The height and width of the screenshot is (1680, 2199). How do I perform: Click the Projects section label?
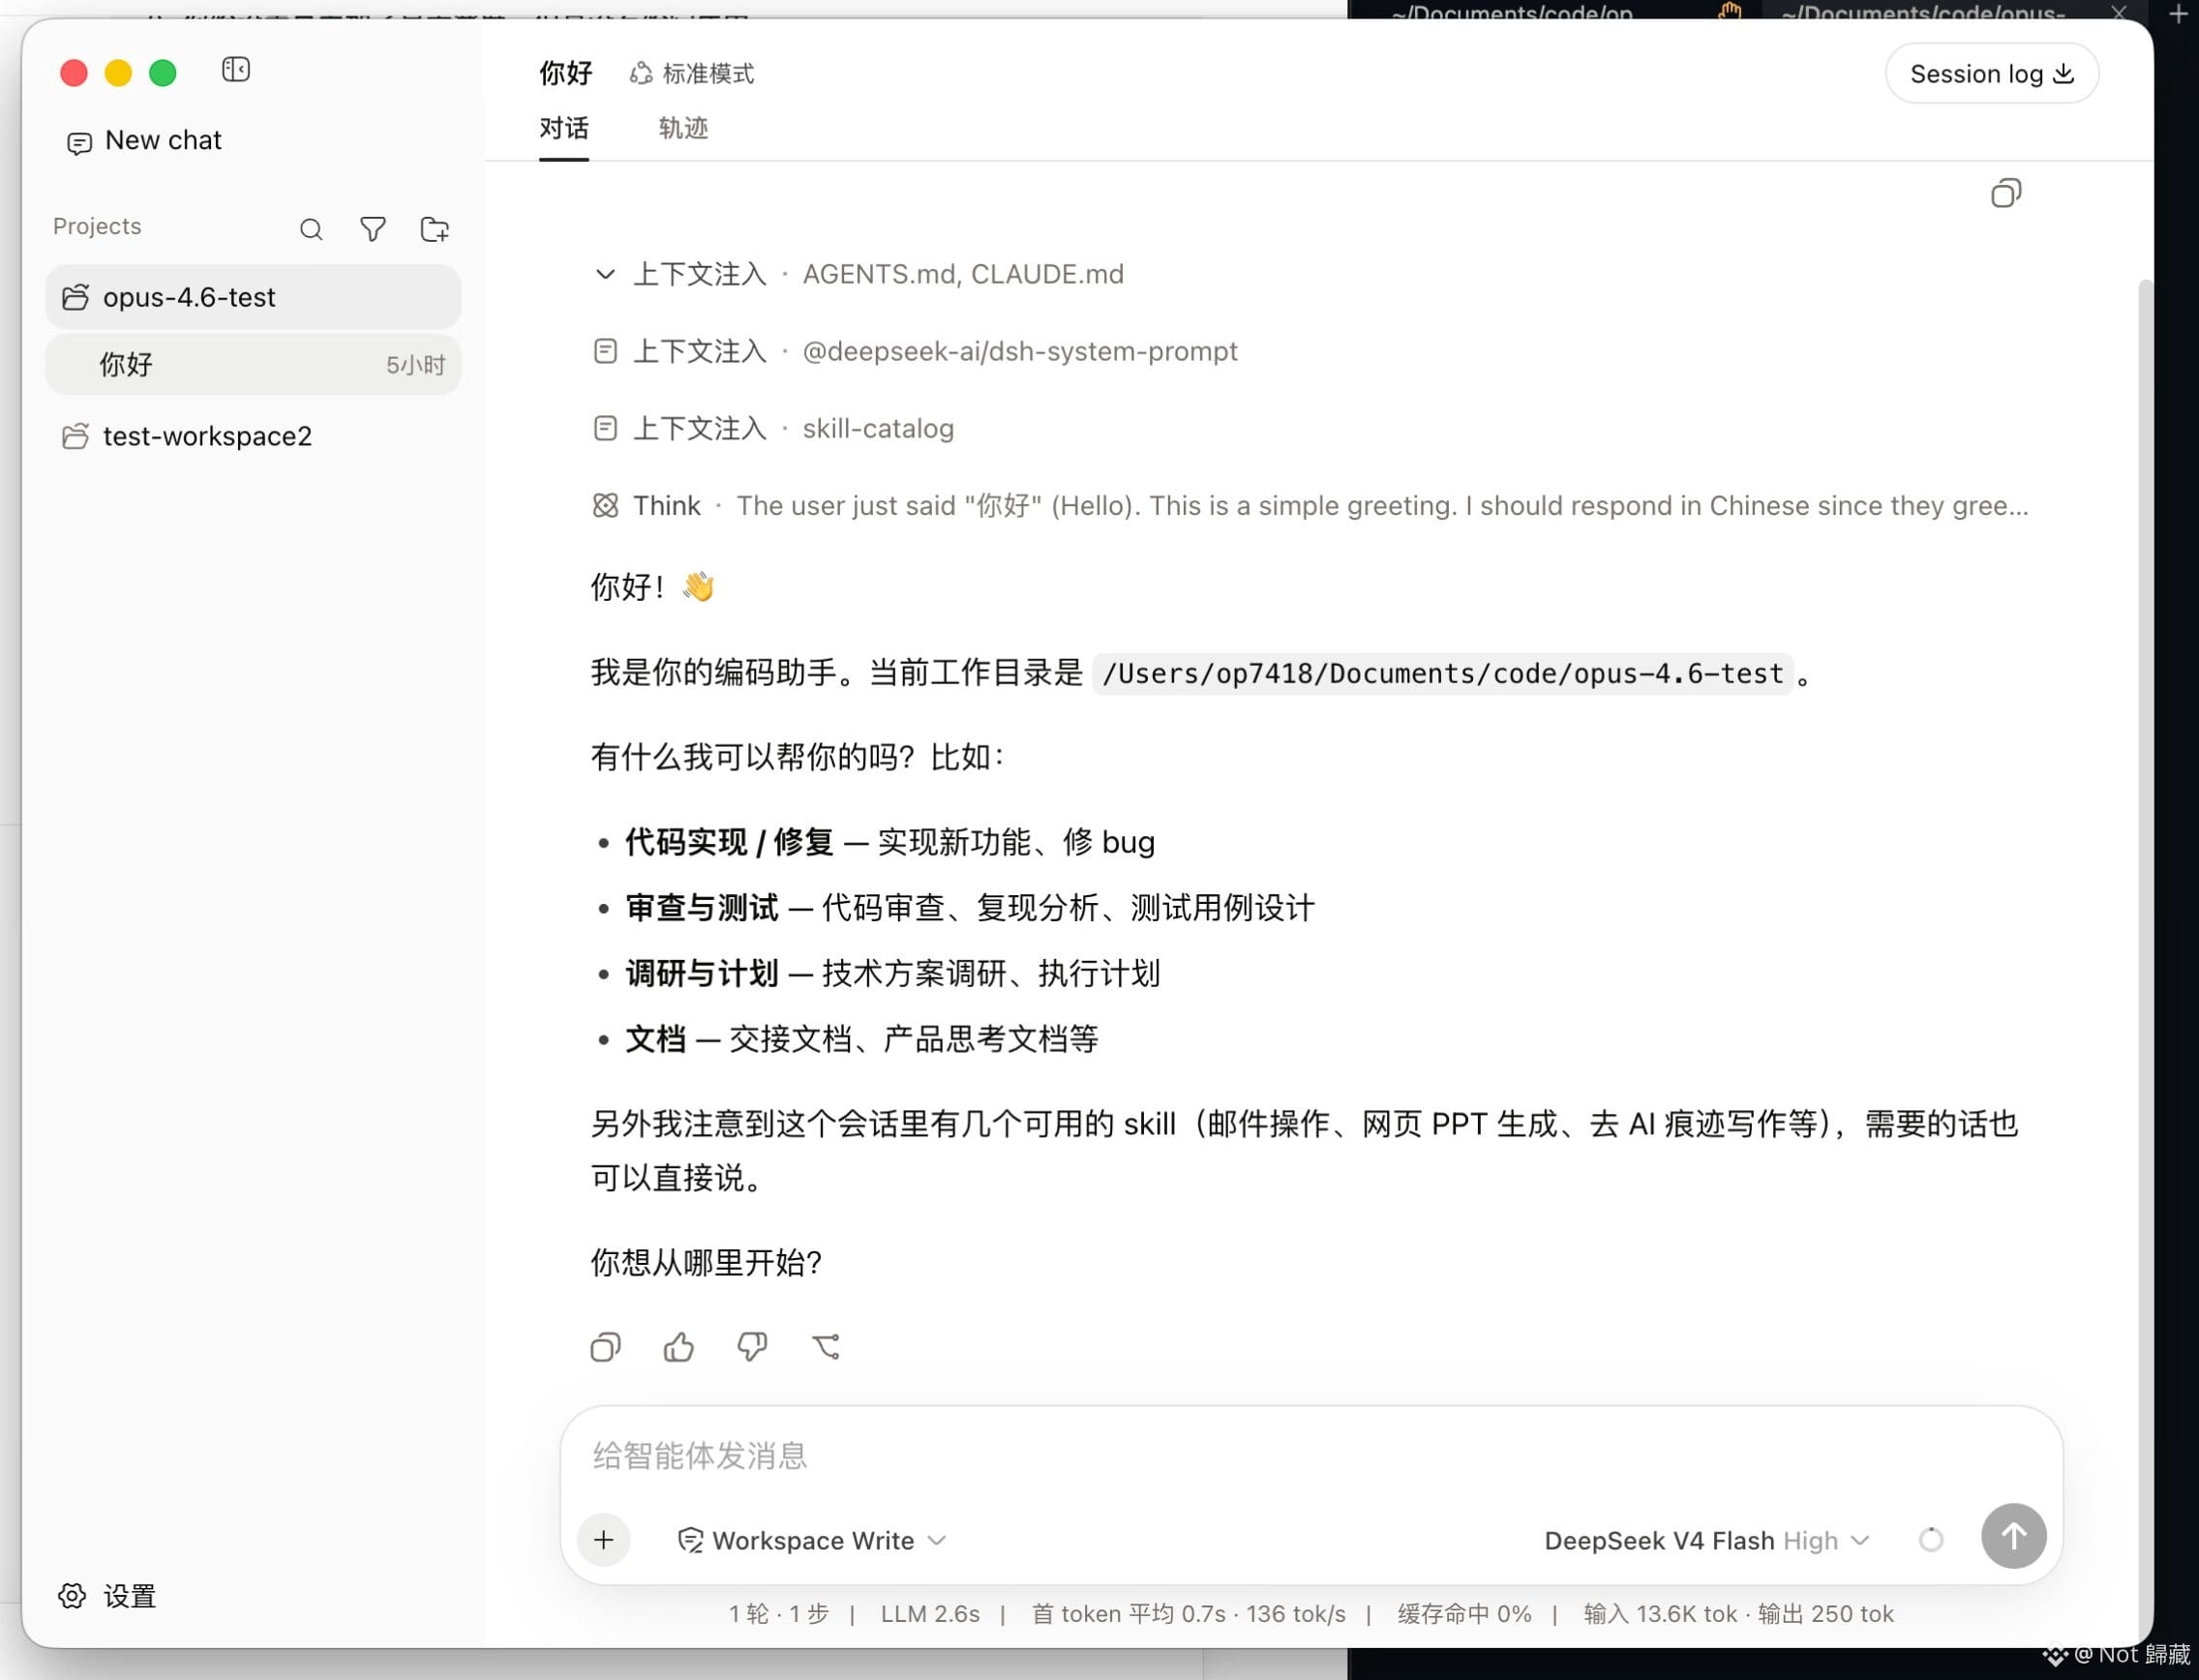[97, 227]
